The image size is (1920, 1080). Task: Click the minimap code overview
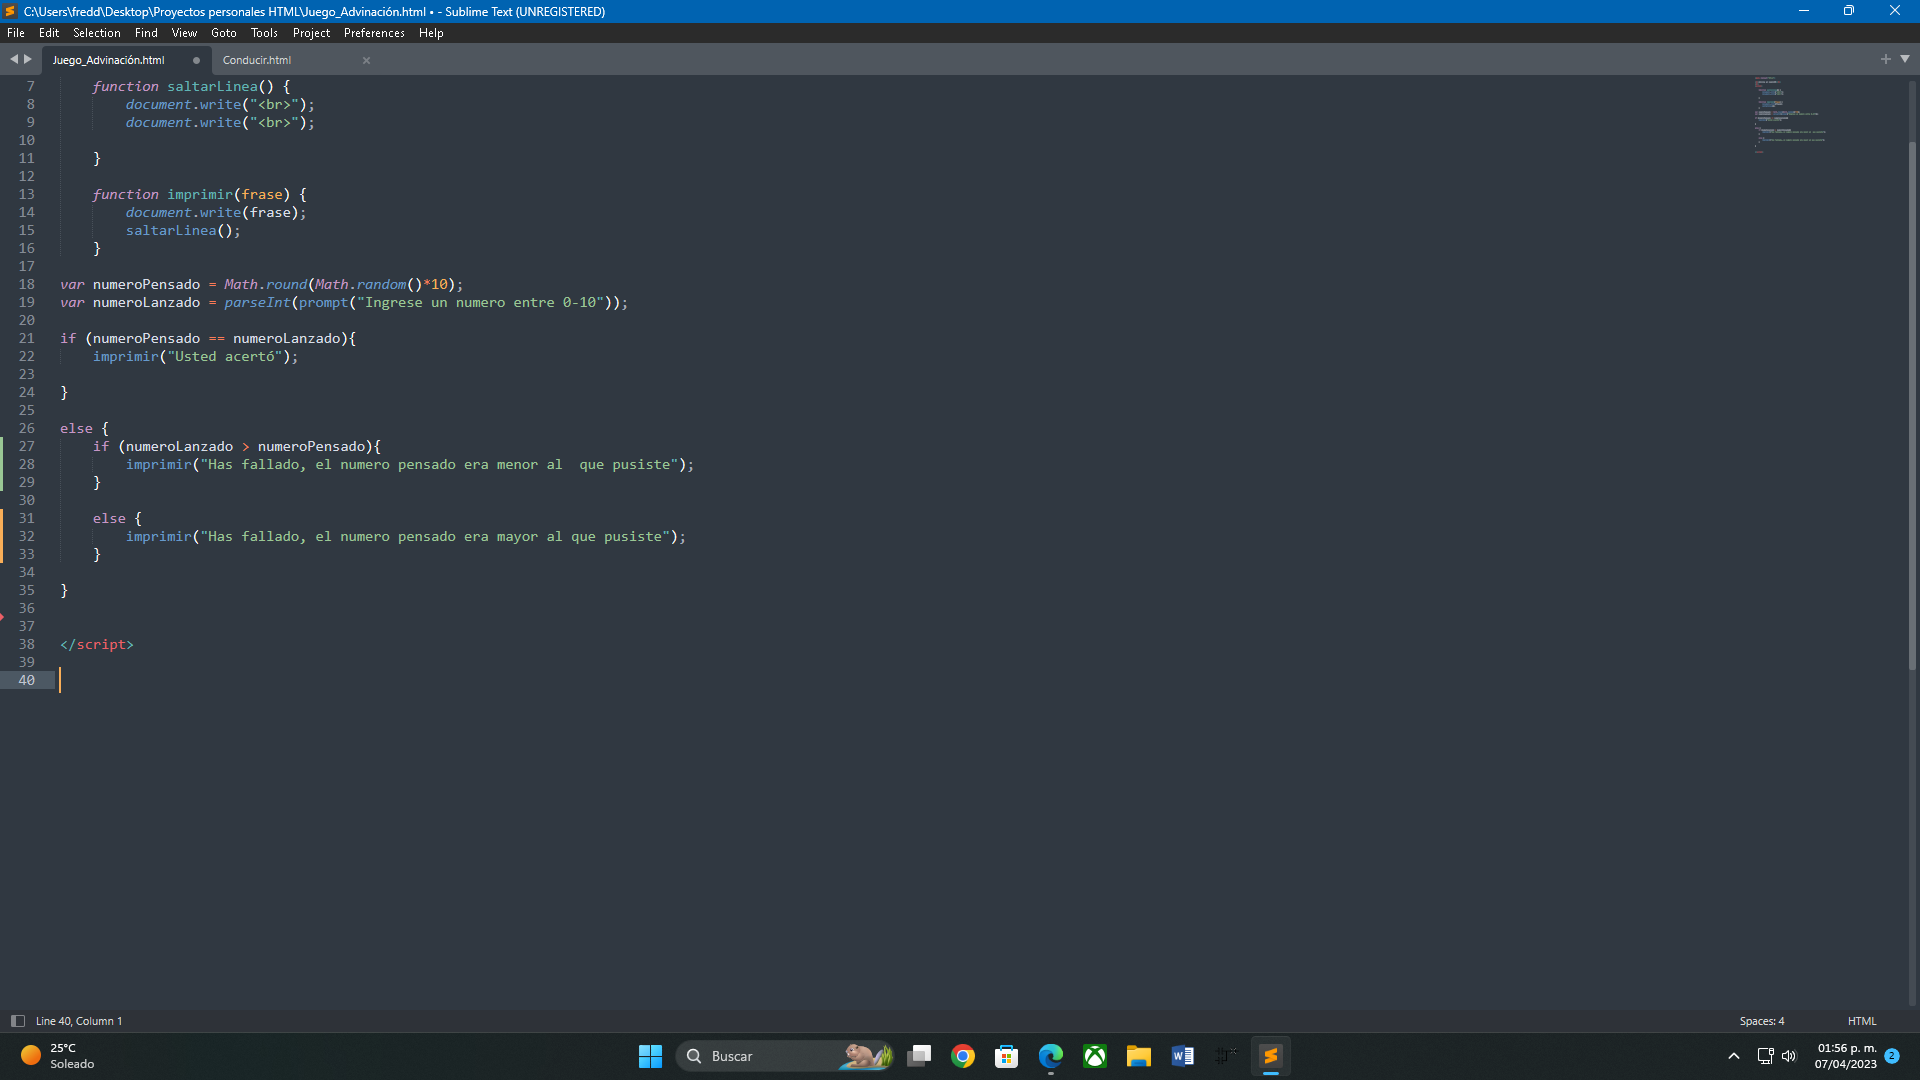tap(1790, 114)
